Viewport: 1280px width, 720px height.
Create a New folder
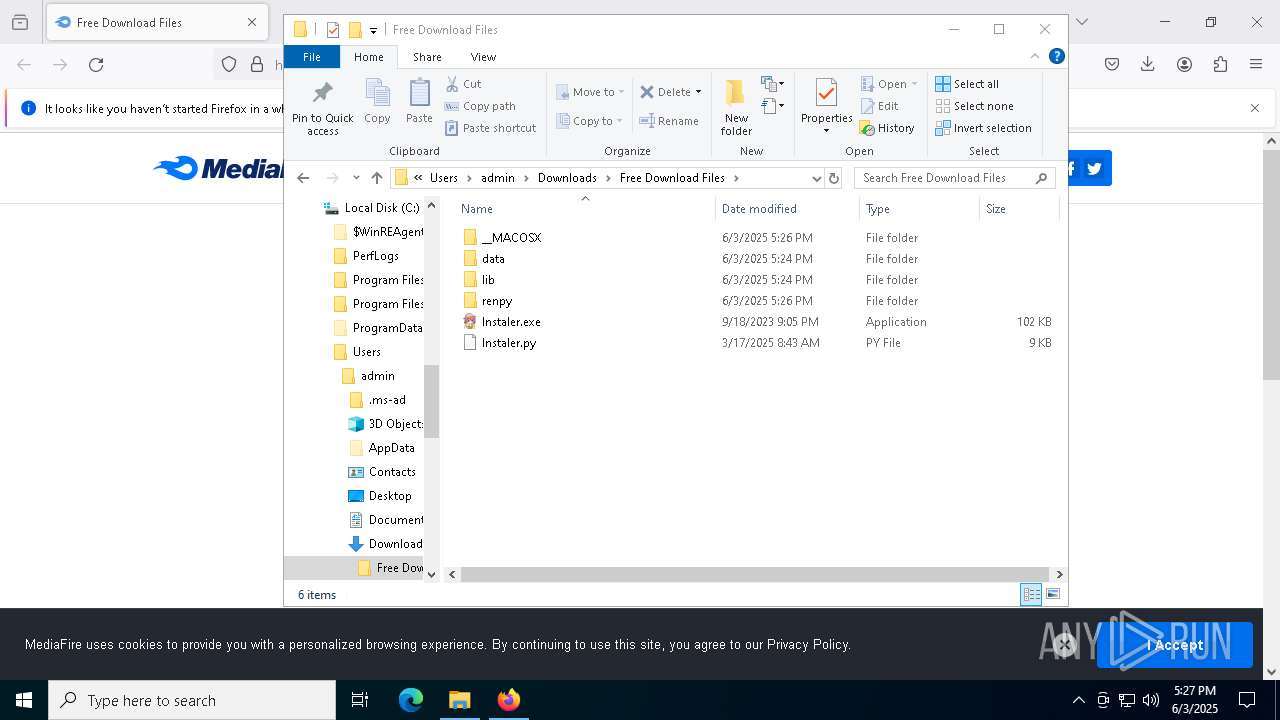(x=736, y=107)
